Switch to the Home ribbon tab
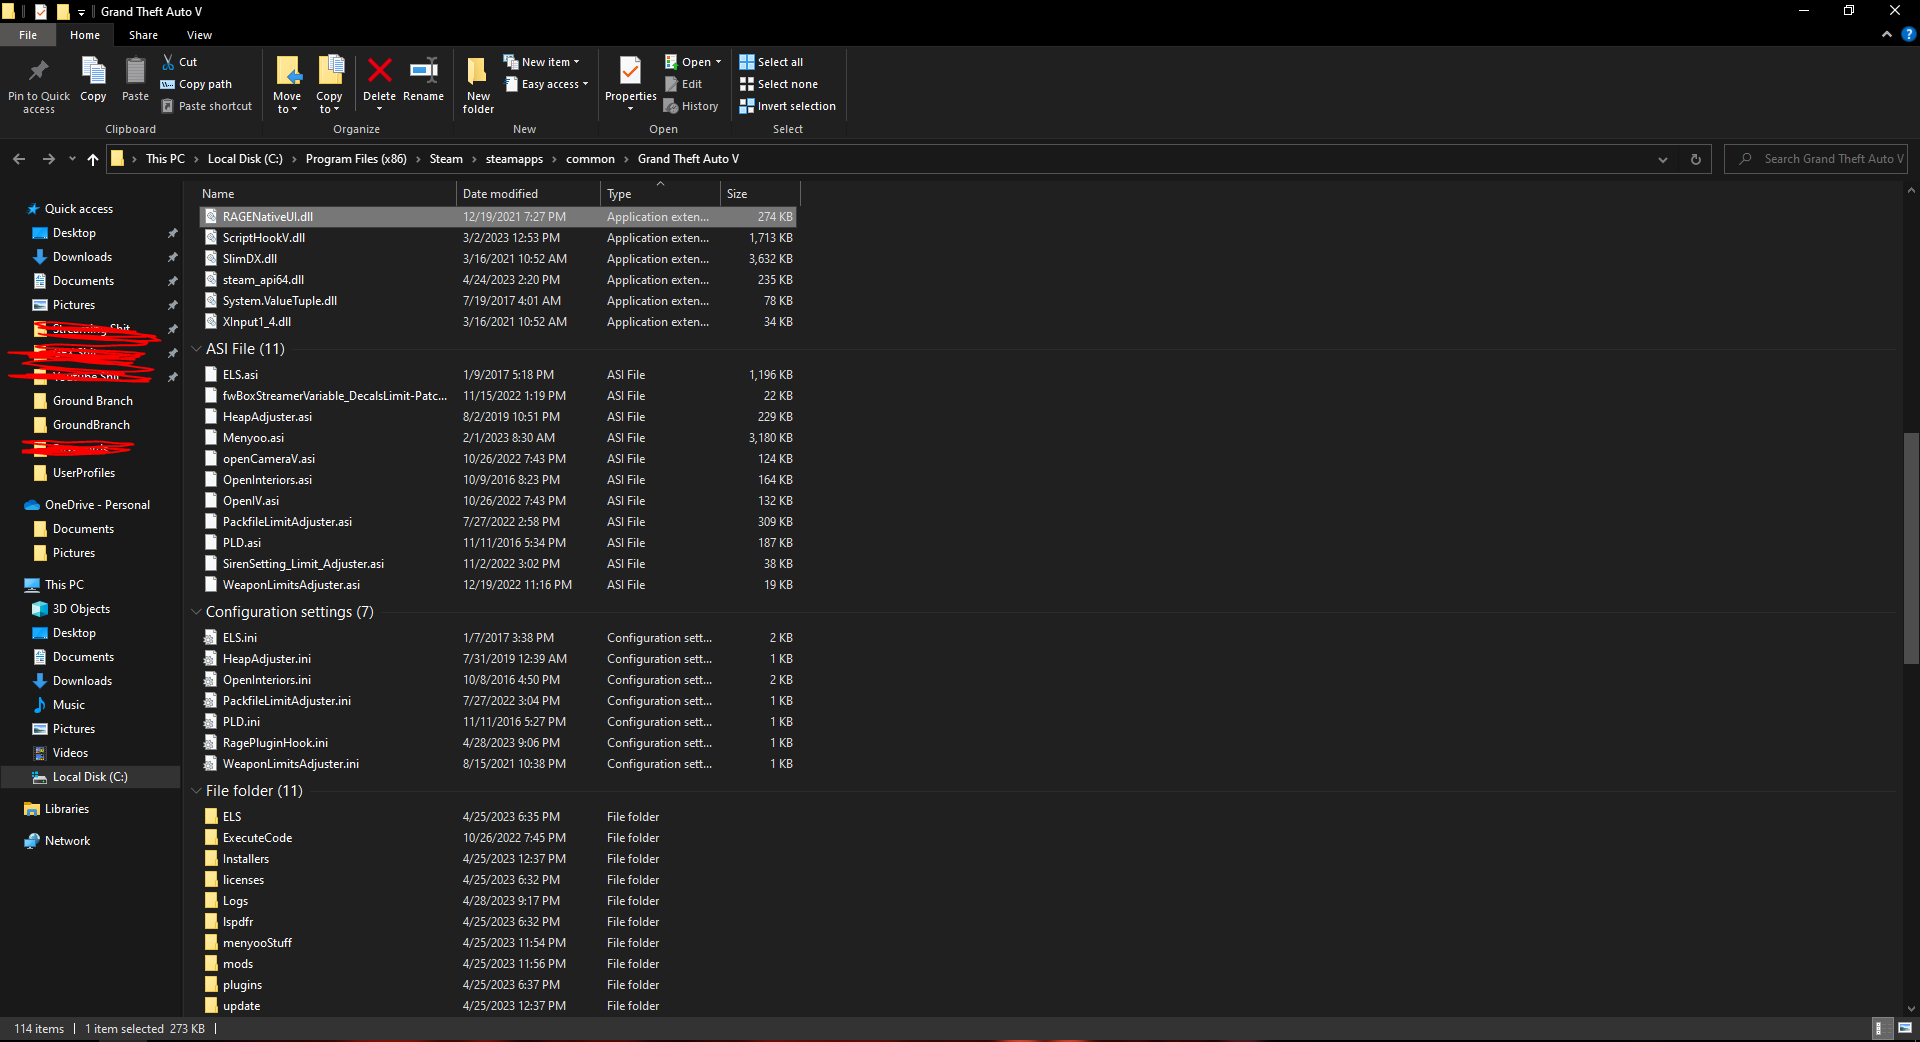Image resolution: width=1920 pixels, height=1042 pixels. pos(85,35)
